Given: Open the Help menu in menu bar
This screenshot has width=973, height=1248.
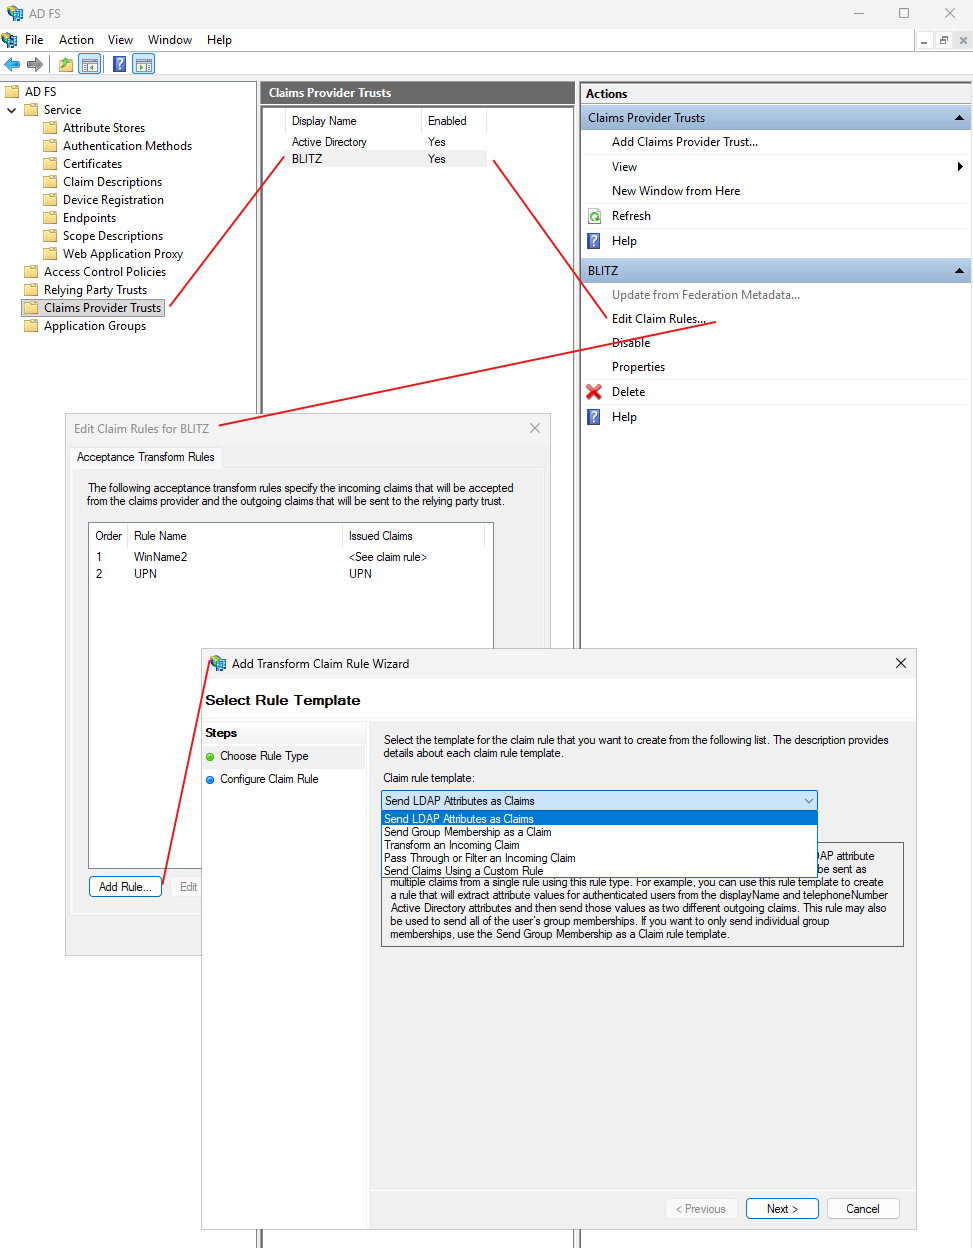Looking at the screenshot, I should tap(219, 40).
